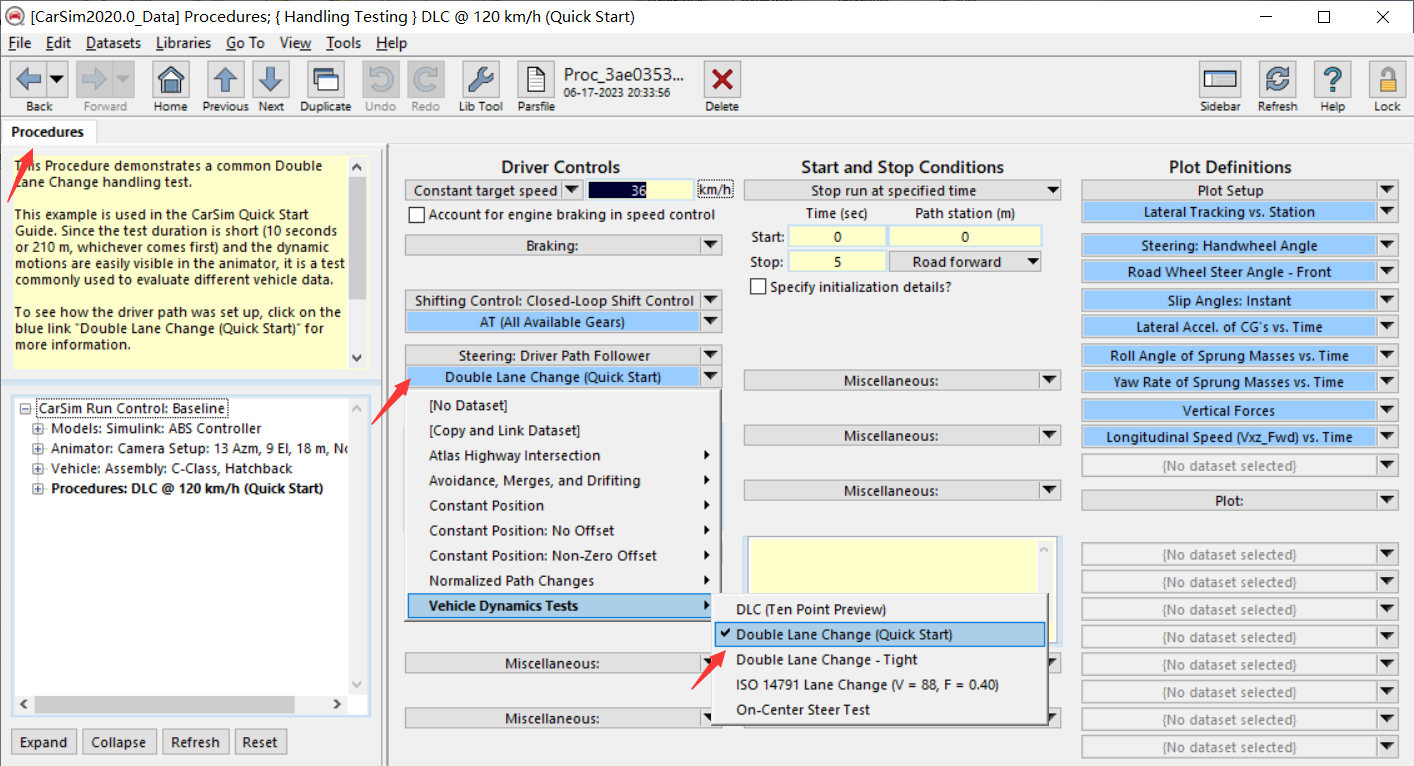
Task: Click the Redo toolbar icon
Action: [x=425, y=80]
